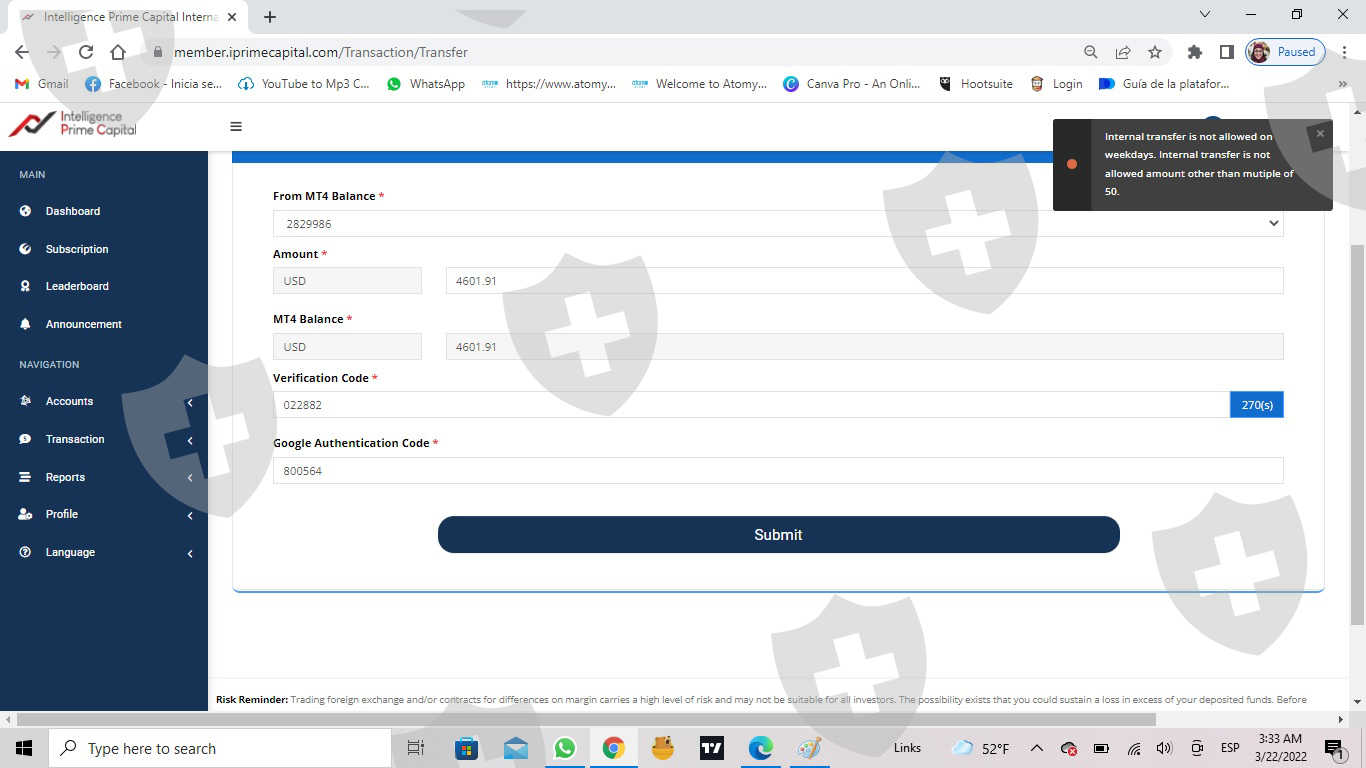Open the Canva Pro bookmark

[852, 84]
